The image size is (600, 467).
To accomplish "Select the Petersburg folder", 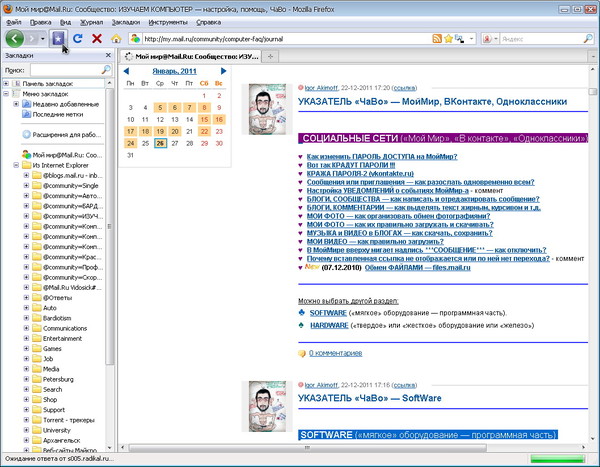I will click(53, 379).
